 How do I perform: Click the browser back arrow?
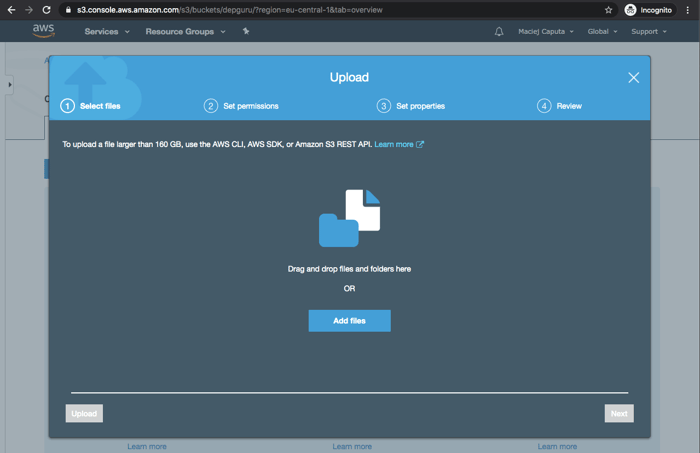point(11,10)
